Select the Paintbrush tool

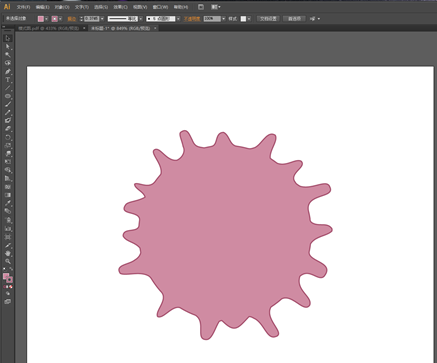[x=8, y=104]
